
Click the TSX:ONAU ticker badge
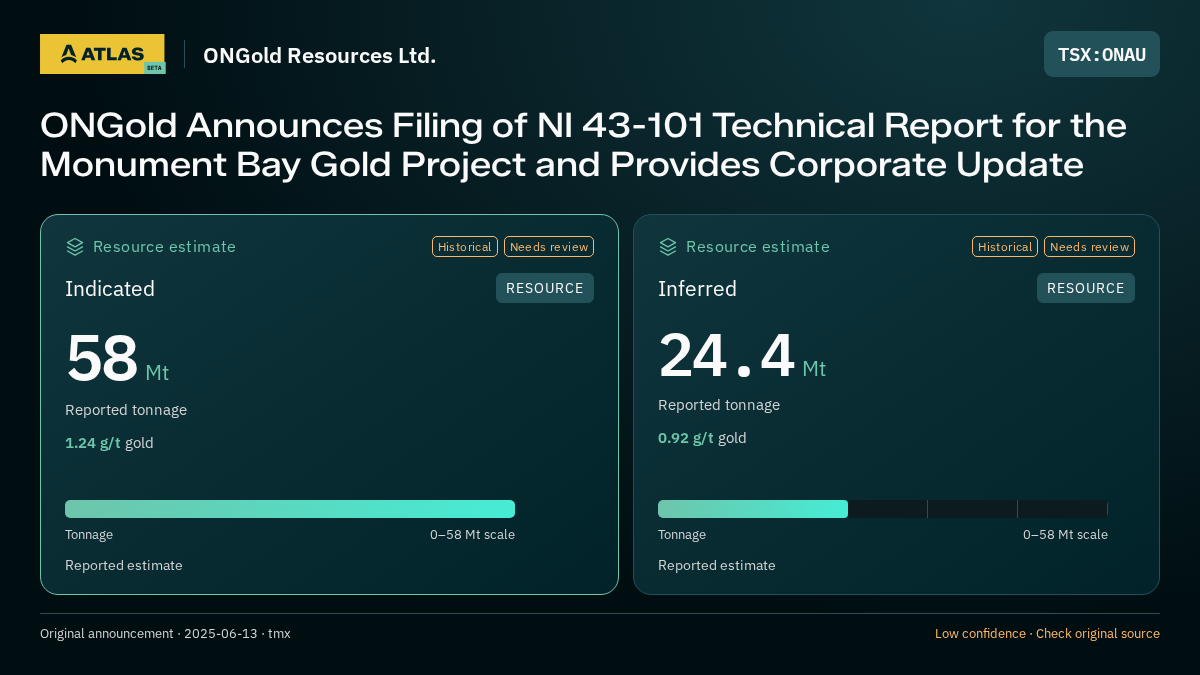tap(1102, 54)
